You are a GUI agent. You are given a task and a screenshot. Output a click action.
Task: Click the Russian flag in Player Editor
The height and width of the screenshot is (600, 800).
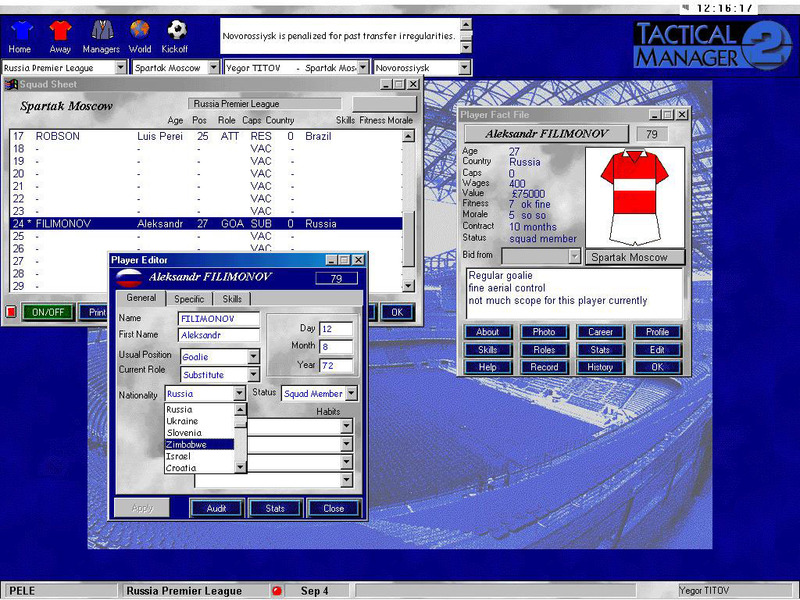[x=130, y=277]
